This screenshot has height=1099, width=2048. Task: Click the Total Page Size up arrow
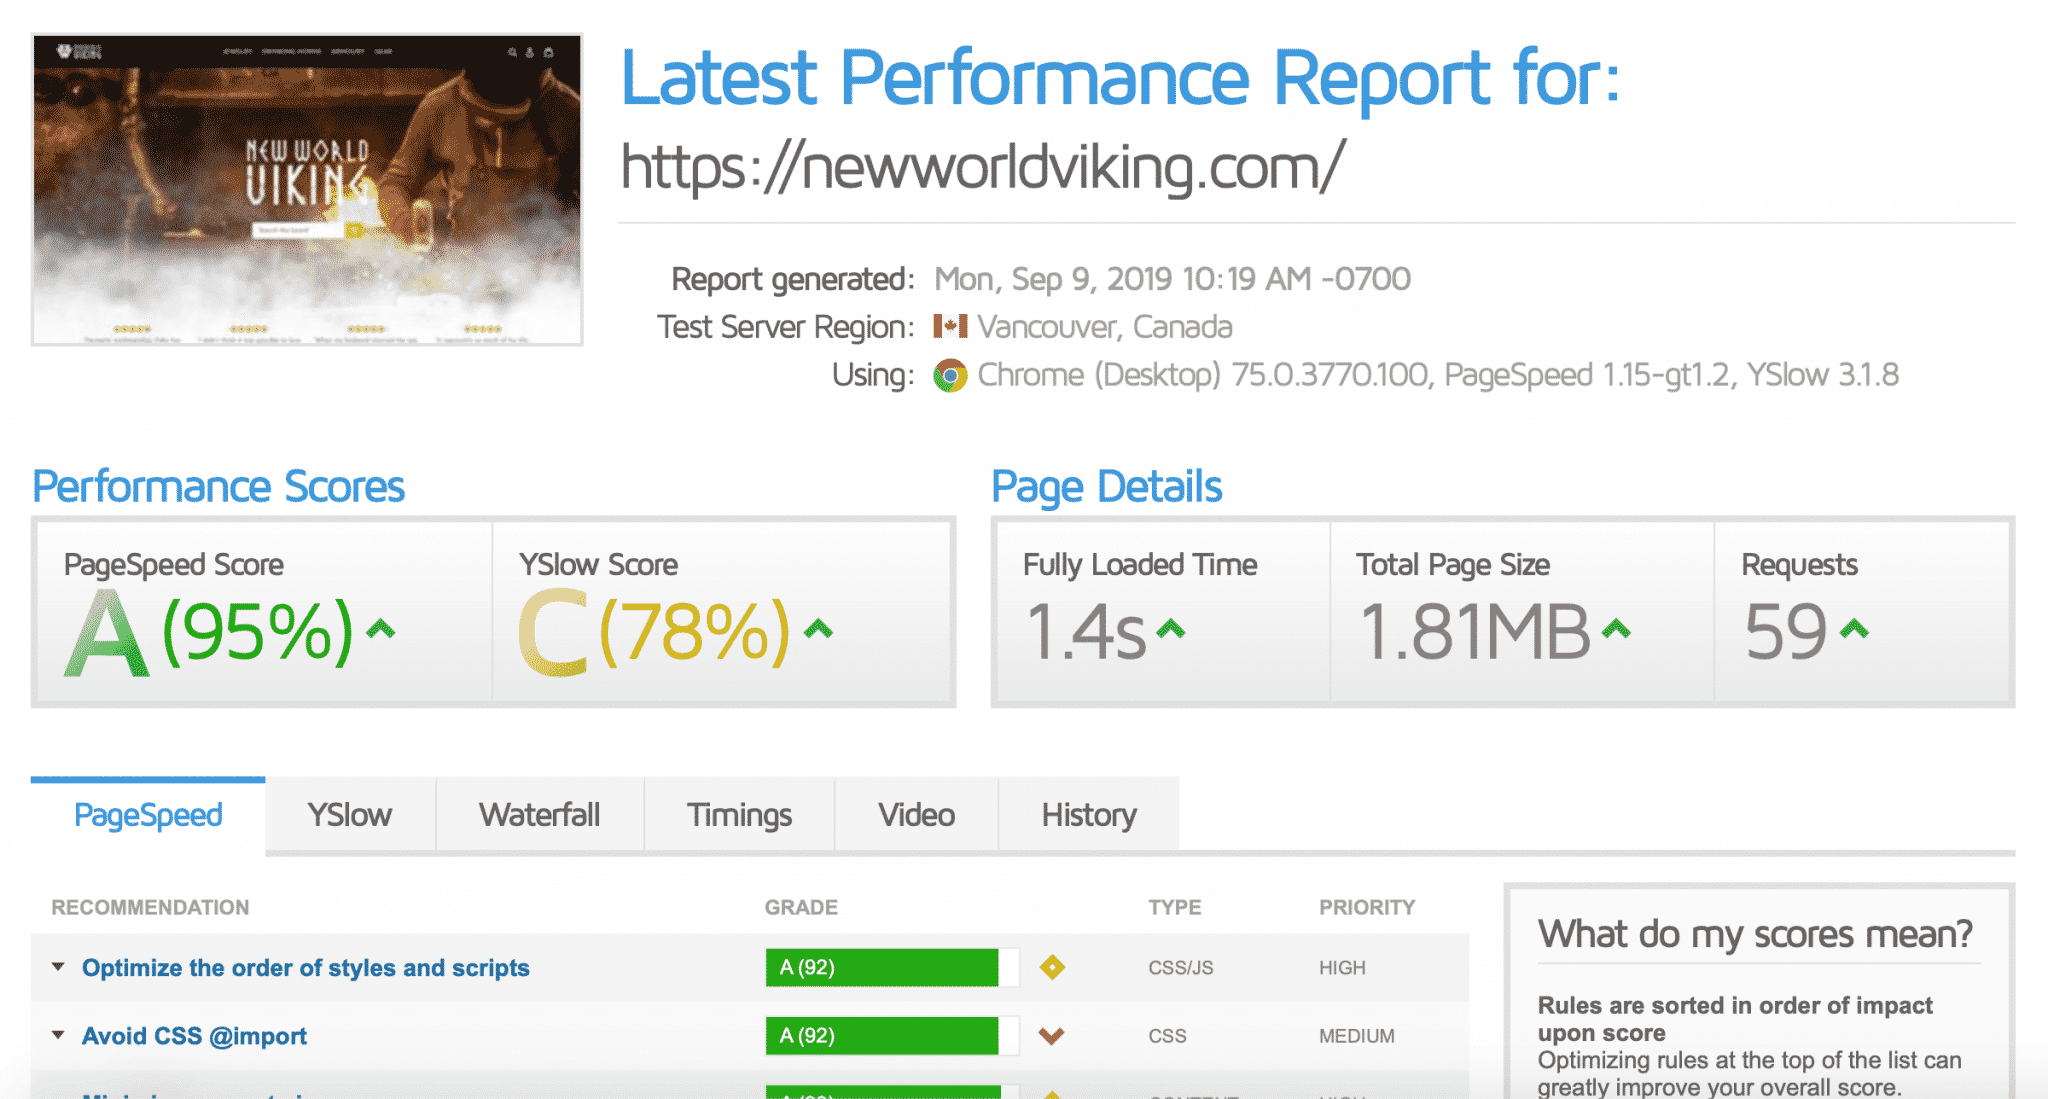(x=1616, y=629)
